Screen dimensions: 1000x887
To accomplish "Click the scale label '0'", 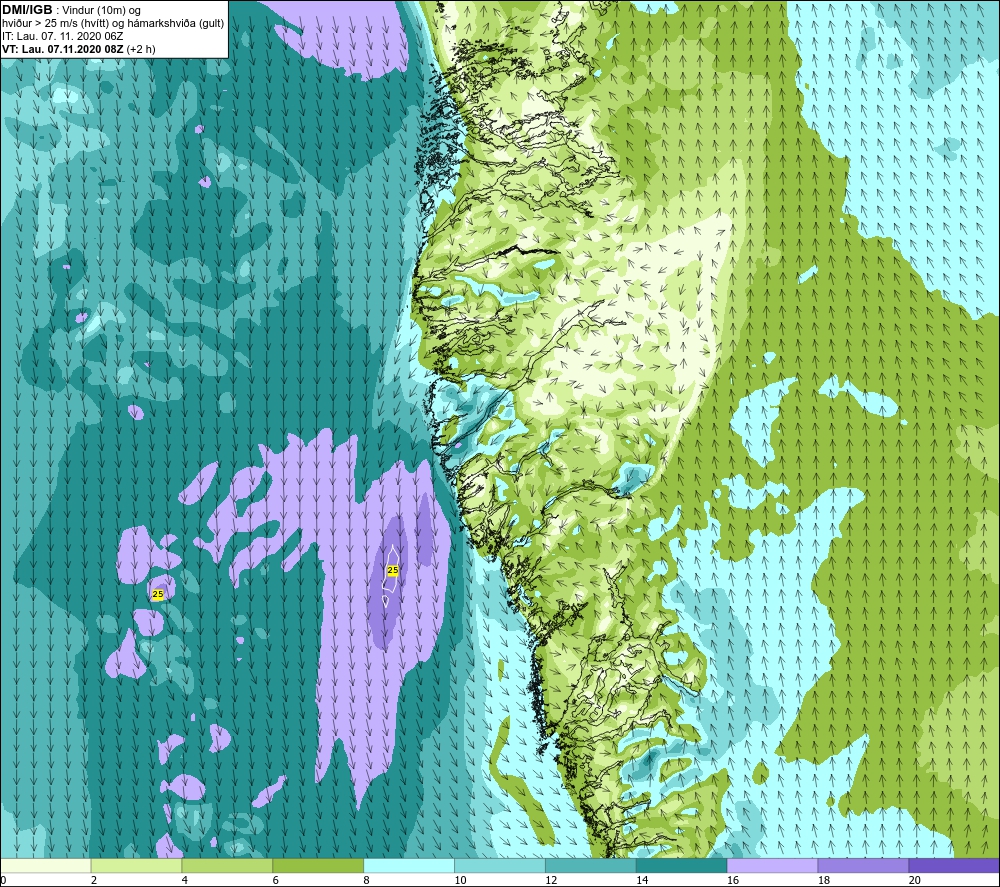I will click(x=3, y=880).
